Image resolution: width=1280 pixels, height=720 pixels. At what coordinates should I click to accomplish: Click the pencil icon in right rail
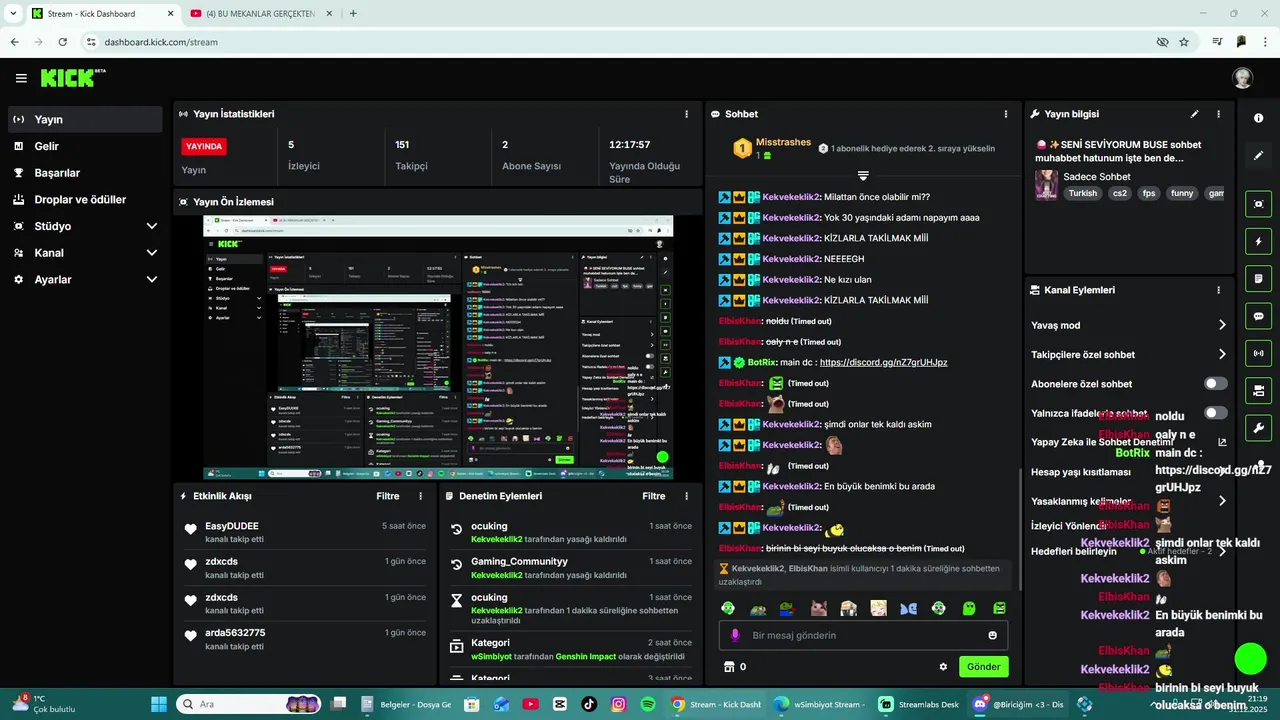click(x=1258, y=156)
